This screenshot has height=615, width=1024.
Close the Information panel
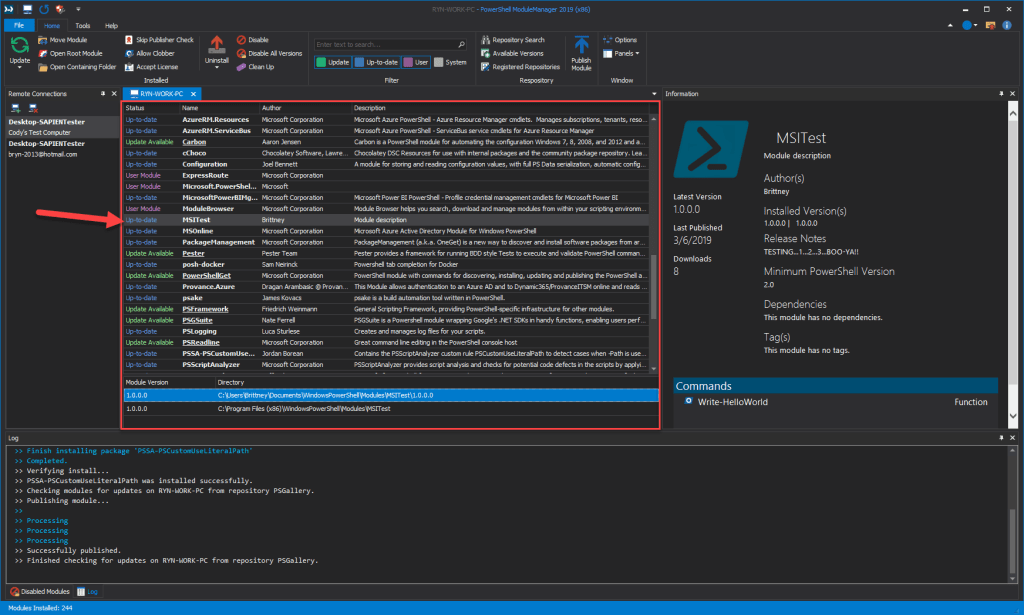pos(1013,94)
